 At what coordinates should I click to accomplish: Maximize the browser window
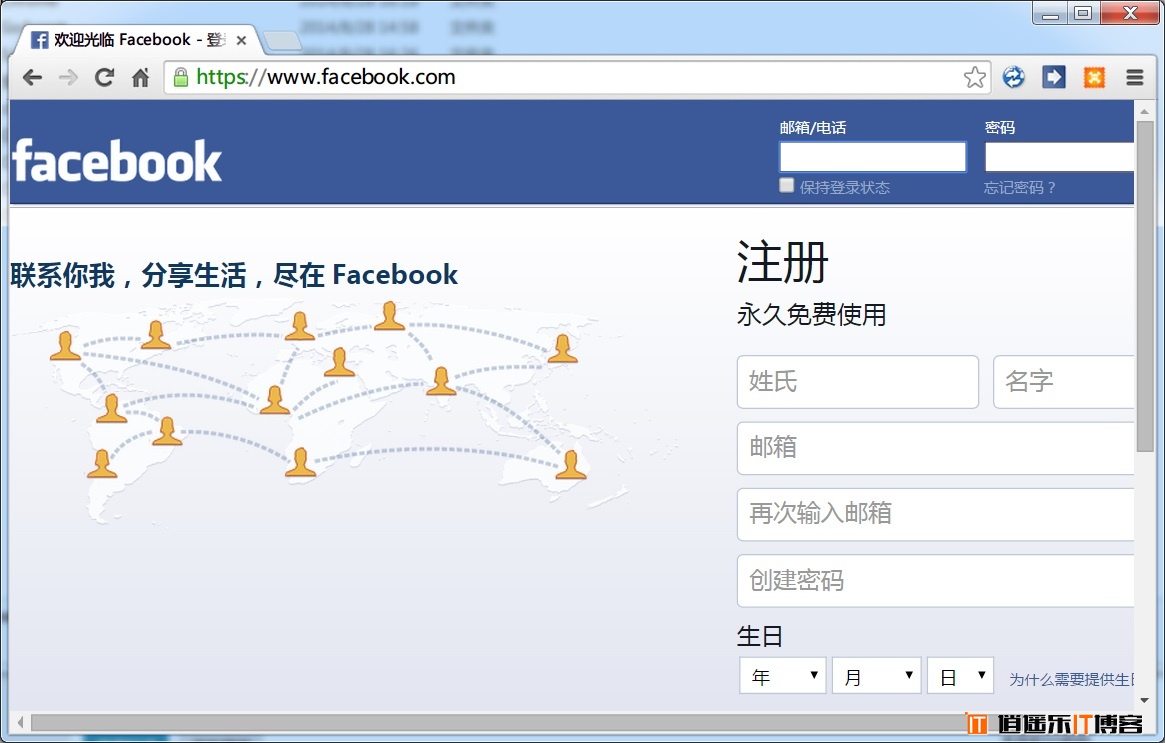tap(1083, 13)
